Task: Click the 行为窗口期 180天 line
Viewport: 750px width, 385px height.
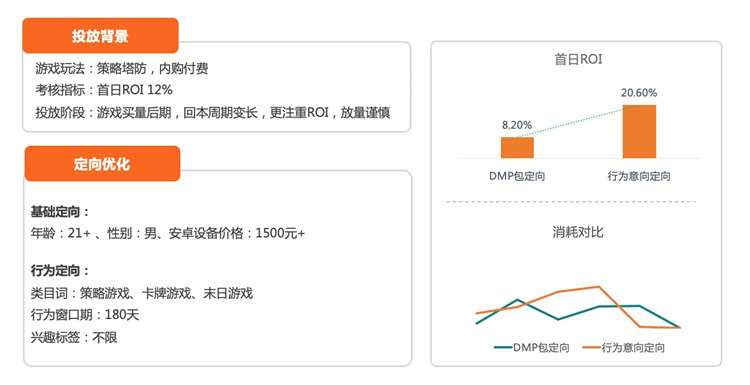Action: (x=85, y=315)
